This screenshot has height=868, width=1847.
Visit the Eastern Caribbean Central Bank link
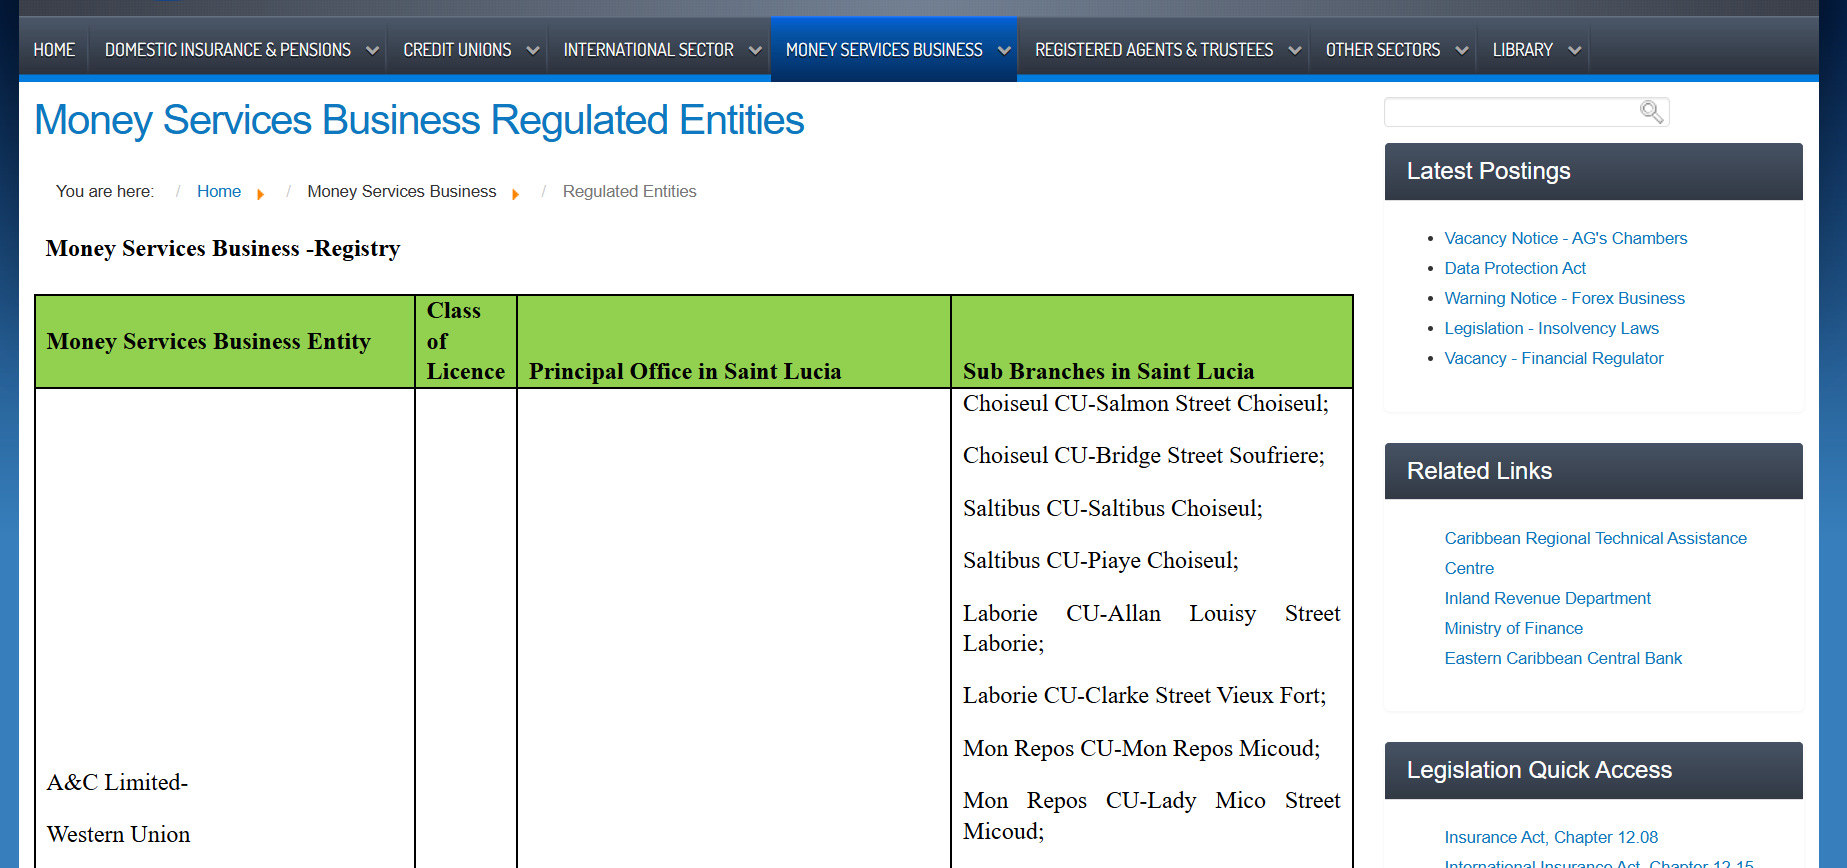pyautogui.click(x=1563, y=658)
